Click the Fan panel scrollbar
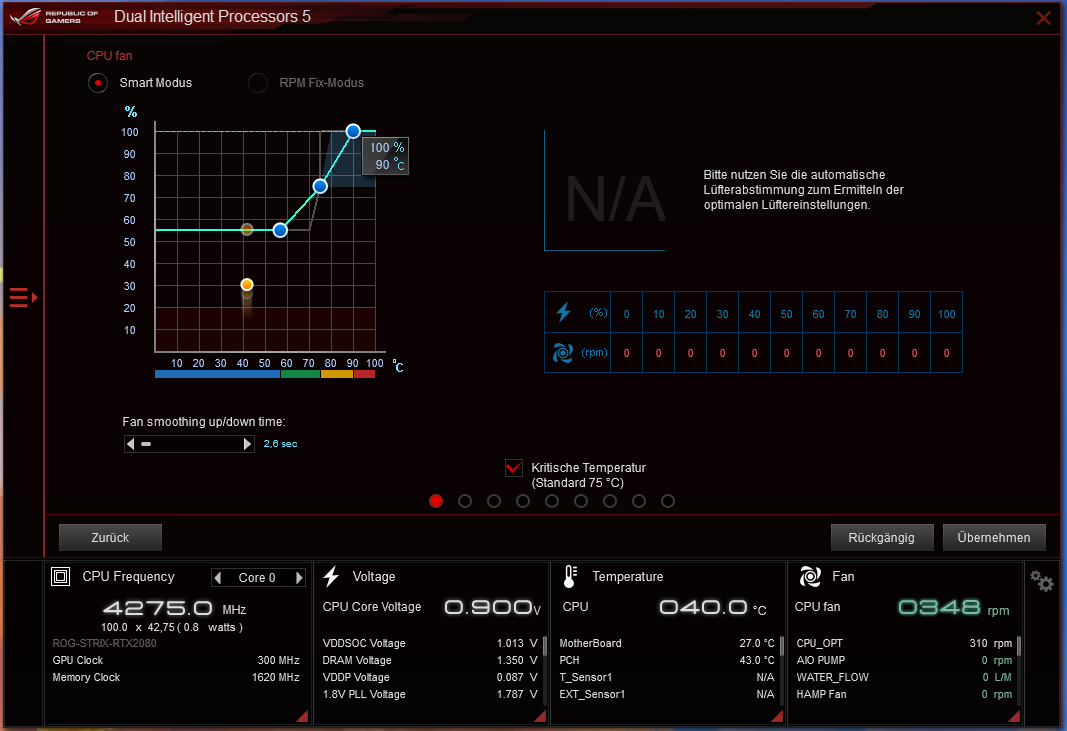Screen dimensions: 1067x731 pyautogui.click(x=1019, y=646)
